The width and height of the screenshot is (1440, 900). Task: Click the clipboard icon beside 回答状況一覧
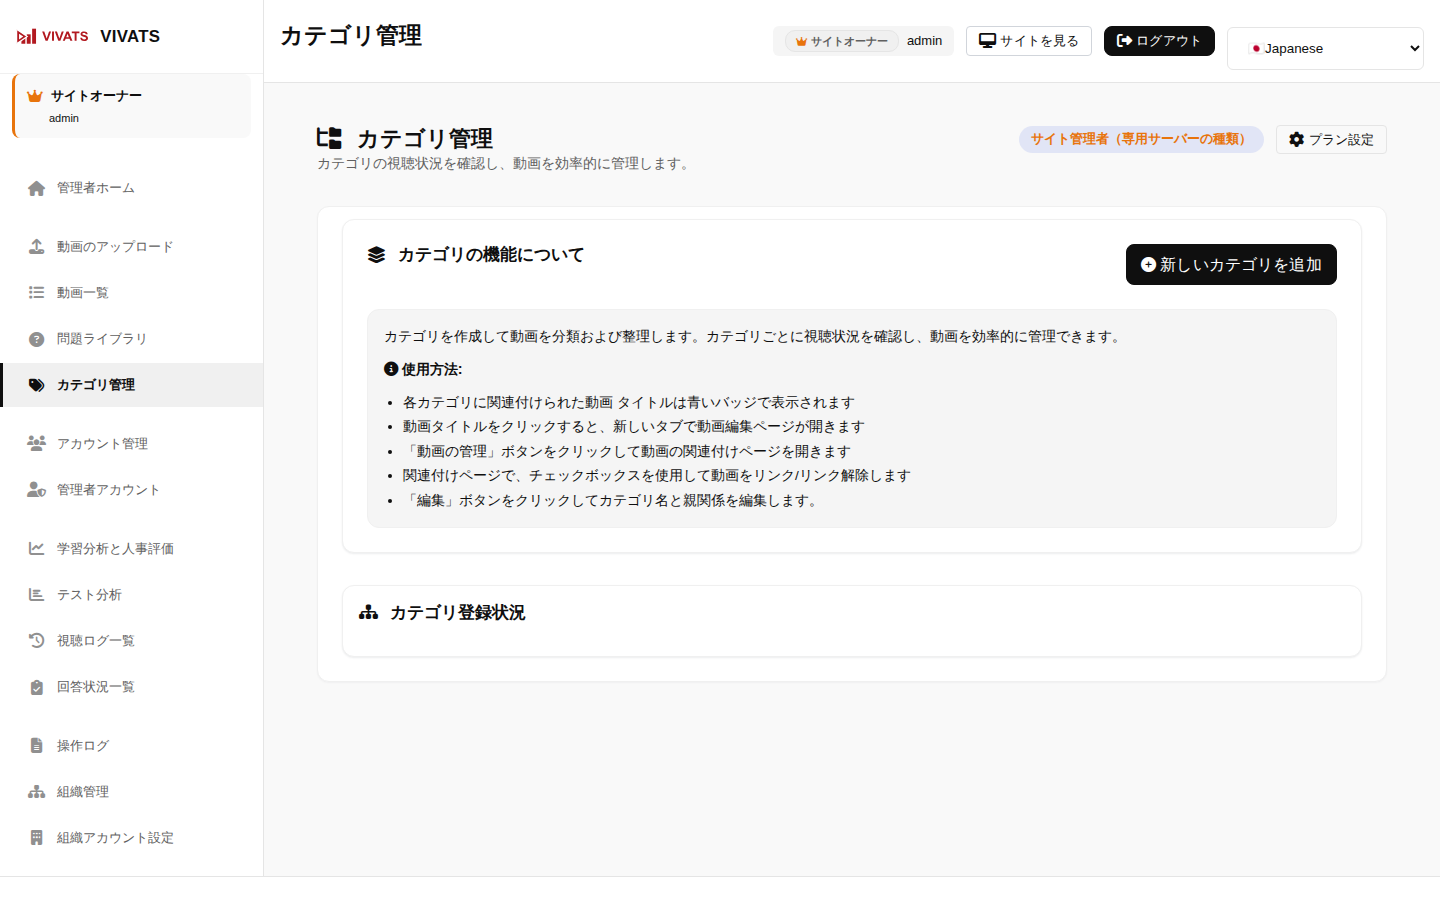coord(37,687)
